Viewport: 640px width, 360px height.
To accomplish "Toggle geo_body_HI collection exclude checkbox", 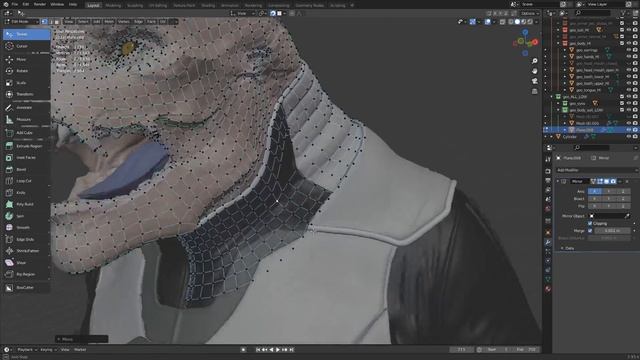I will [x=622, y=43].
